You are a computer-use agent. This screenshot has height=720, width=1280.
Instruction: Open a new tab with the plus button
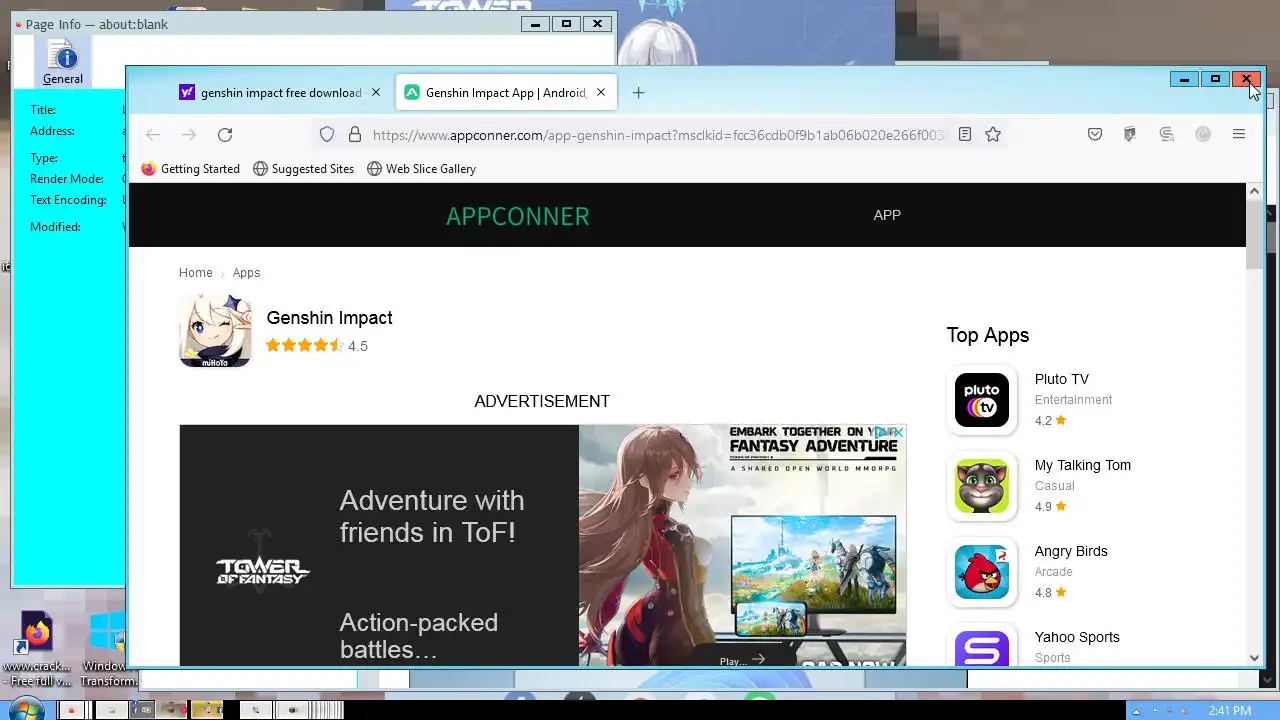tap(638, 93)
